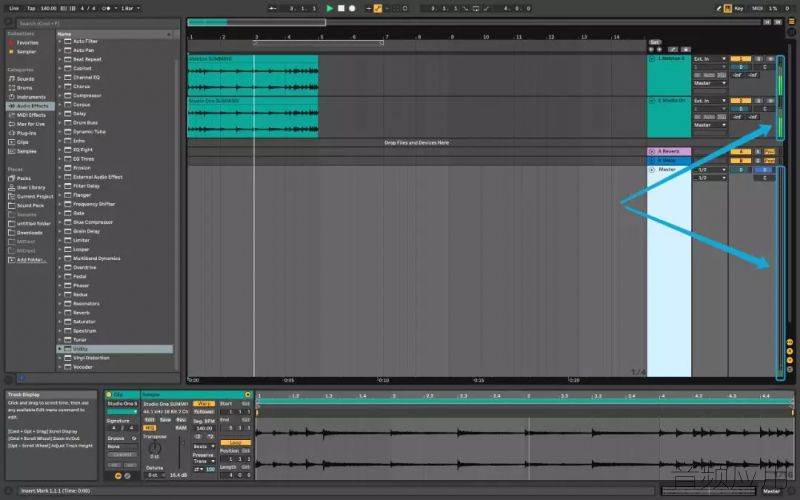The height and width of the screenshot is (500, 800).
Task: Open the Beats warp mode dropdown
Action: pyautogui.click(x=204, y=446)
